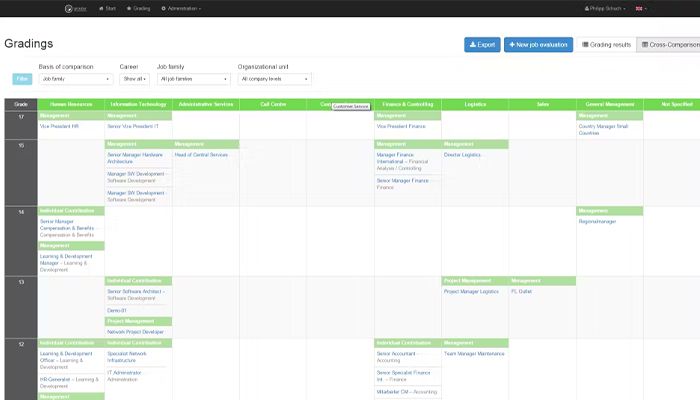Click the Finance & Controlling column header
This screenshot has height=400, width=700.
click(407, 104)
